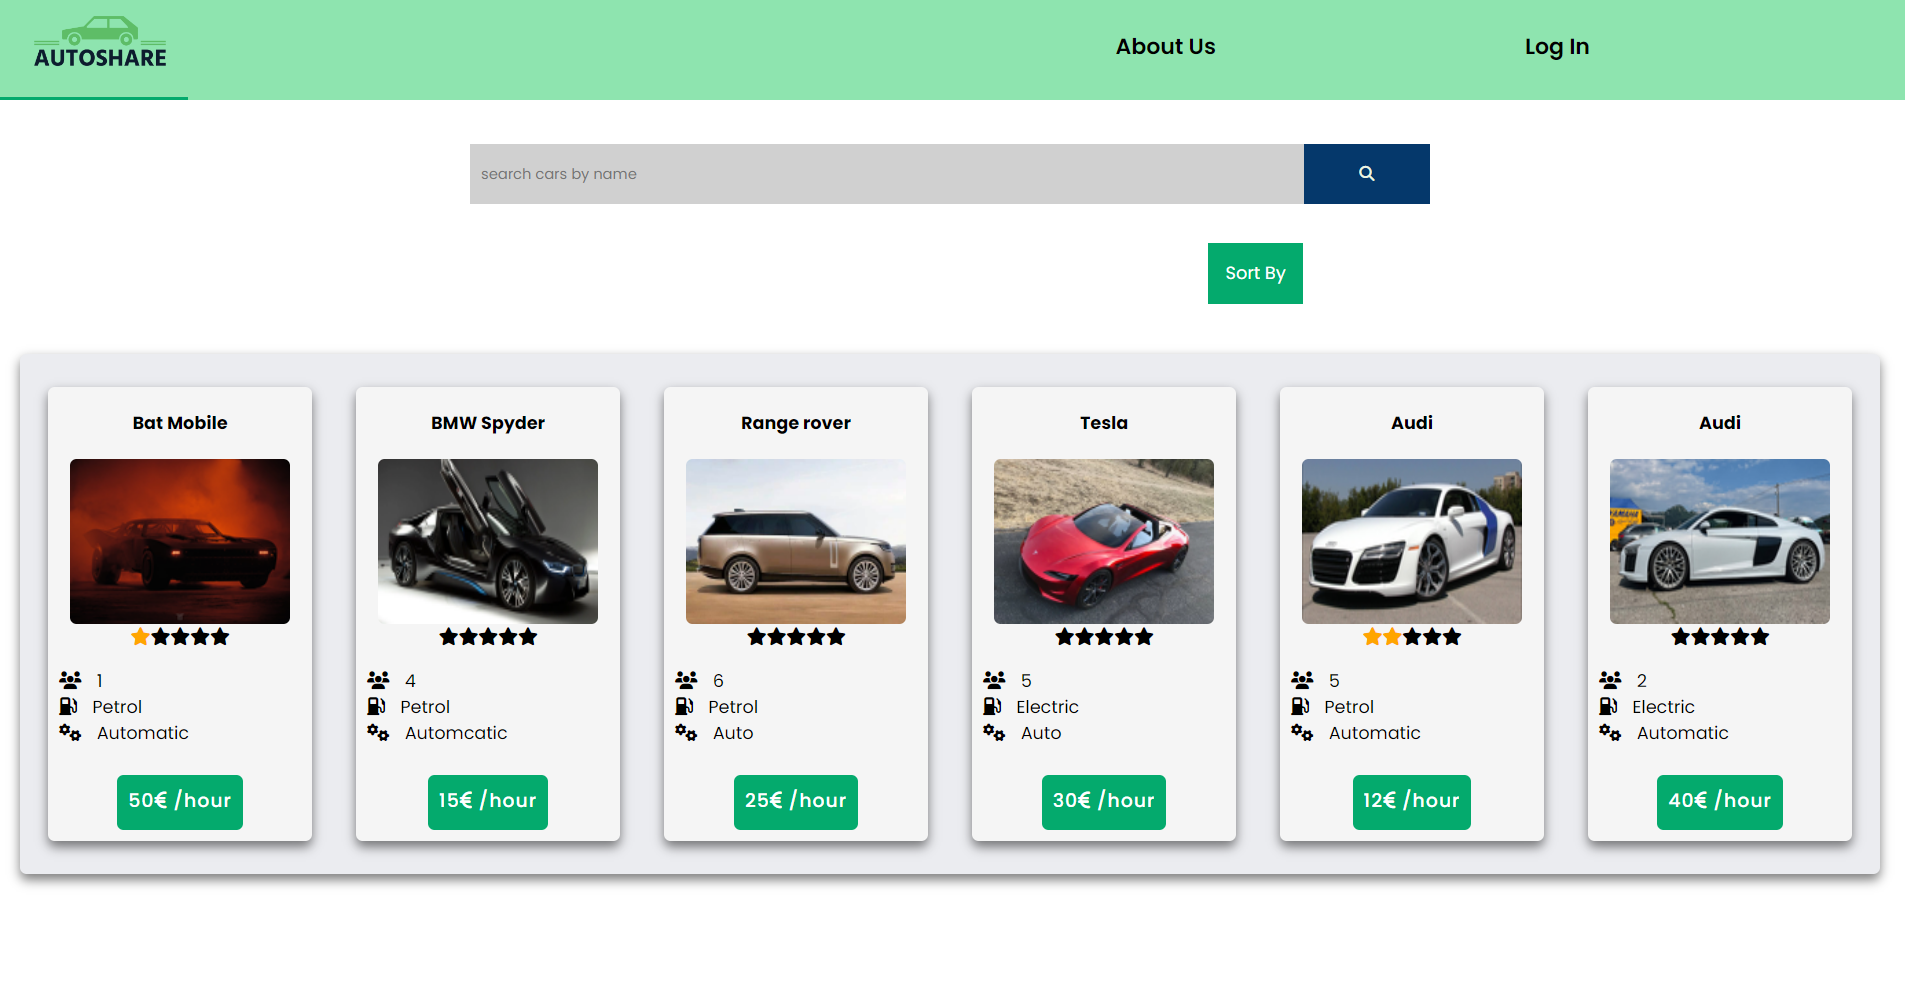Click the fuel pump icon on the 40€ Audi card
1905x981 pixels.
click(x=1608, y=706)
